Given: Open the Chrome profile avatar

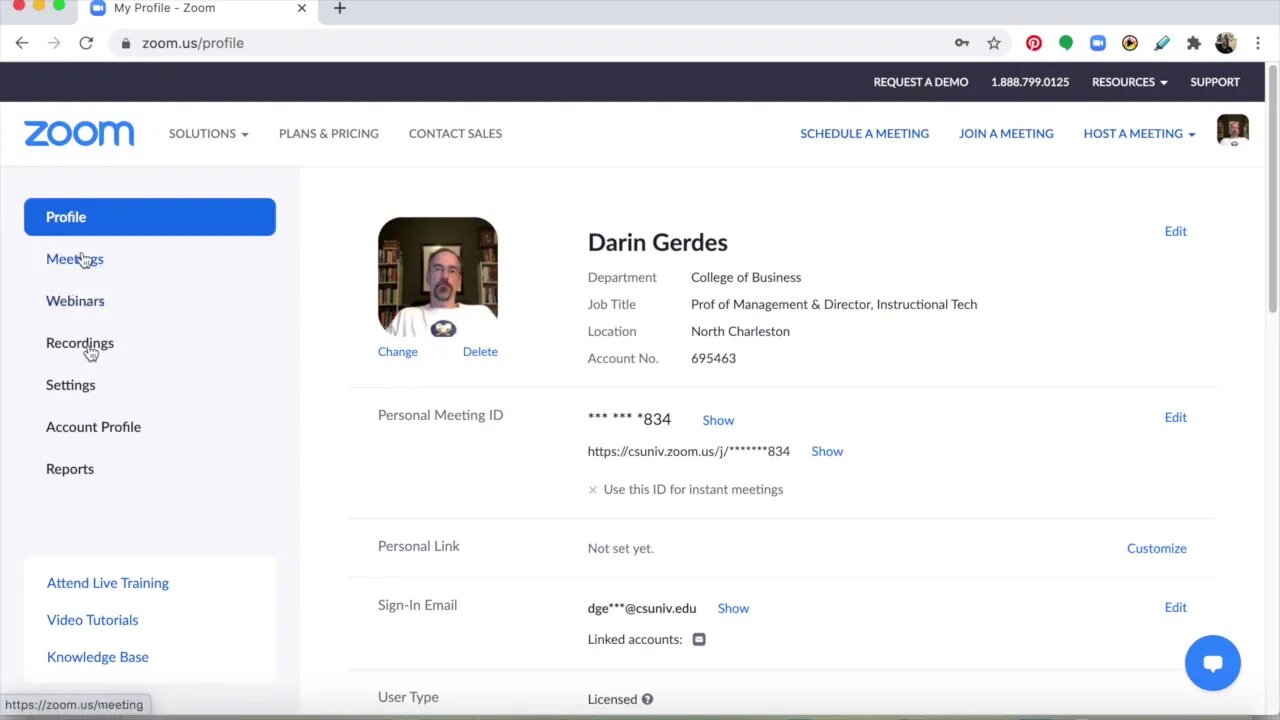Looking at the screenshot, I should click(x=1226, y=43).
